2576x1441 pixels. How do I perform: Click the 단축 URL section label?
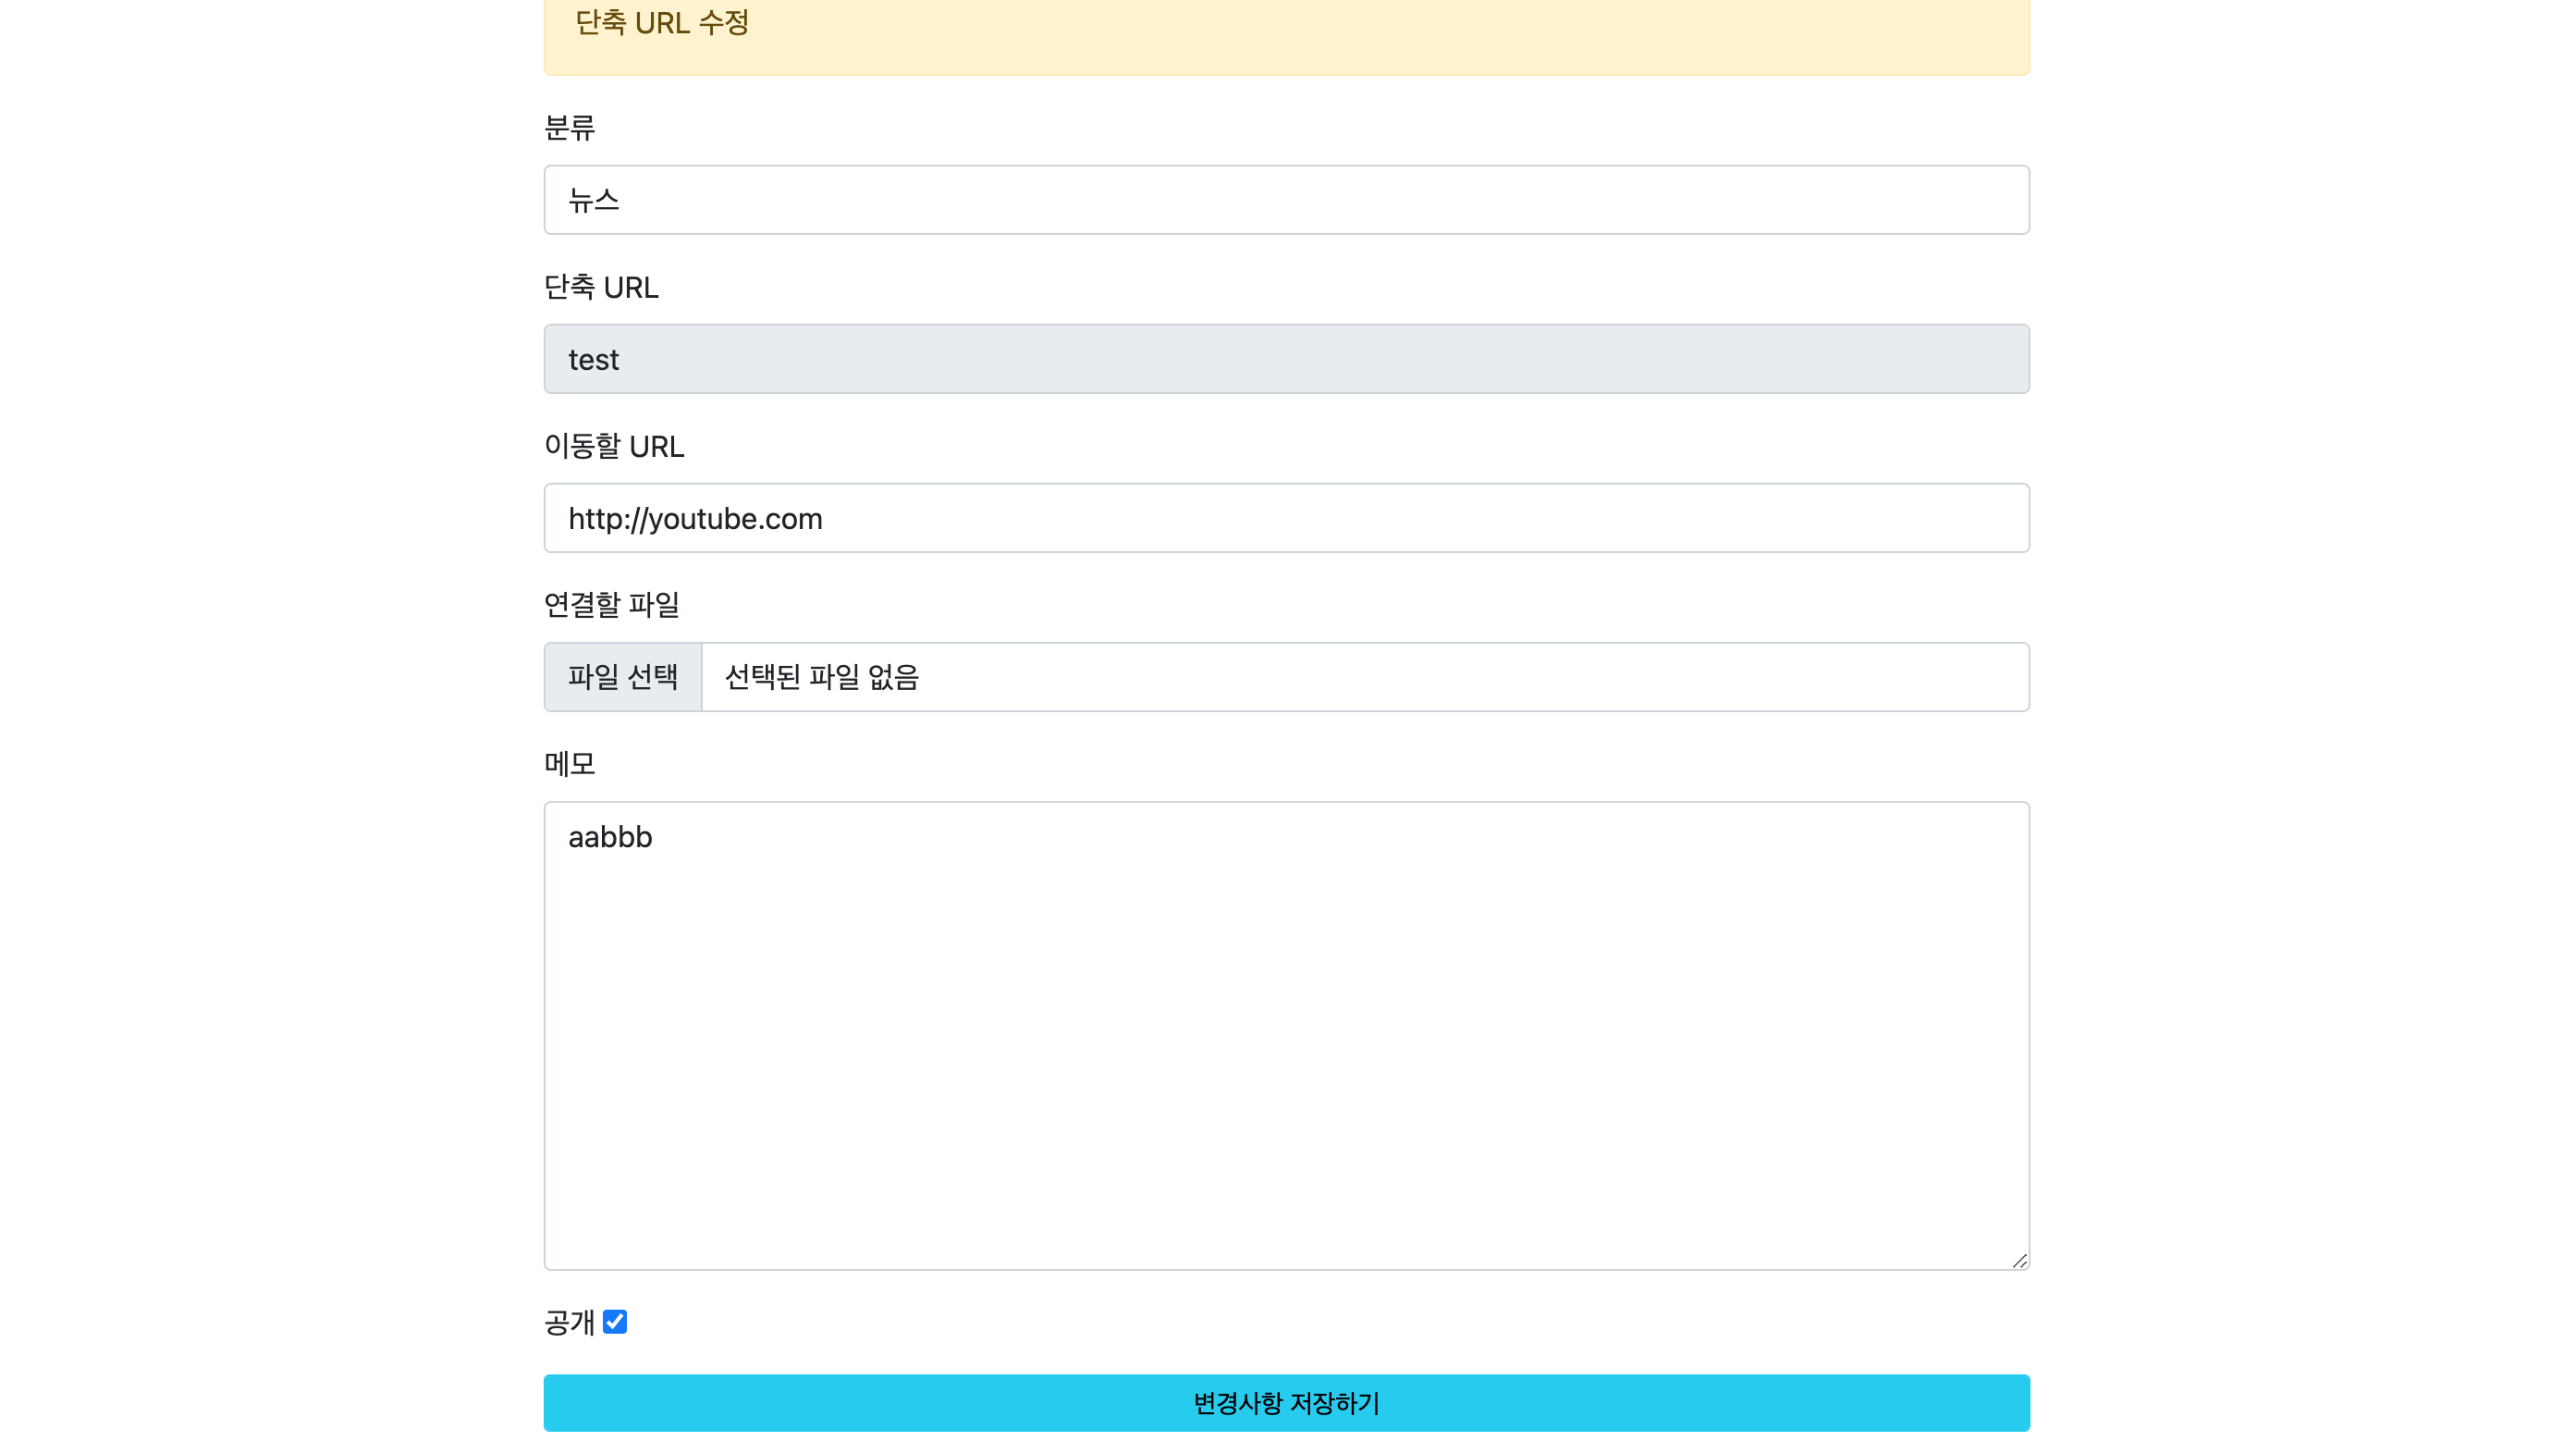[601, 287]
